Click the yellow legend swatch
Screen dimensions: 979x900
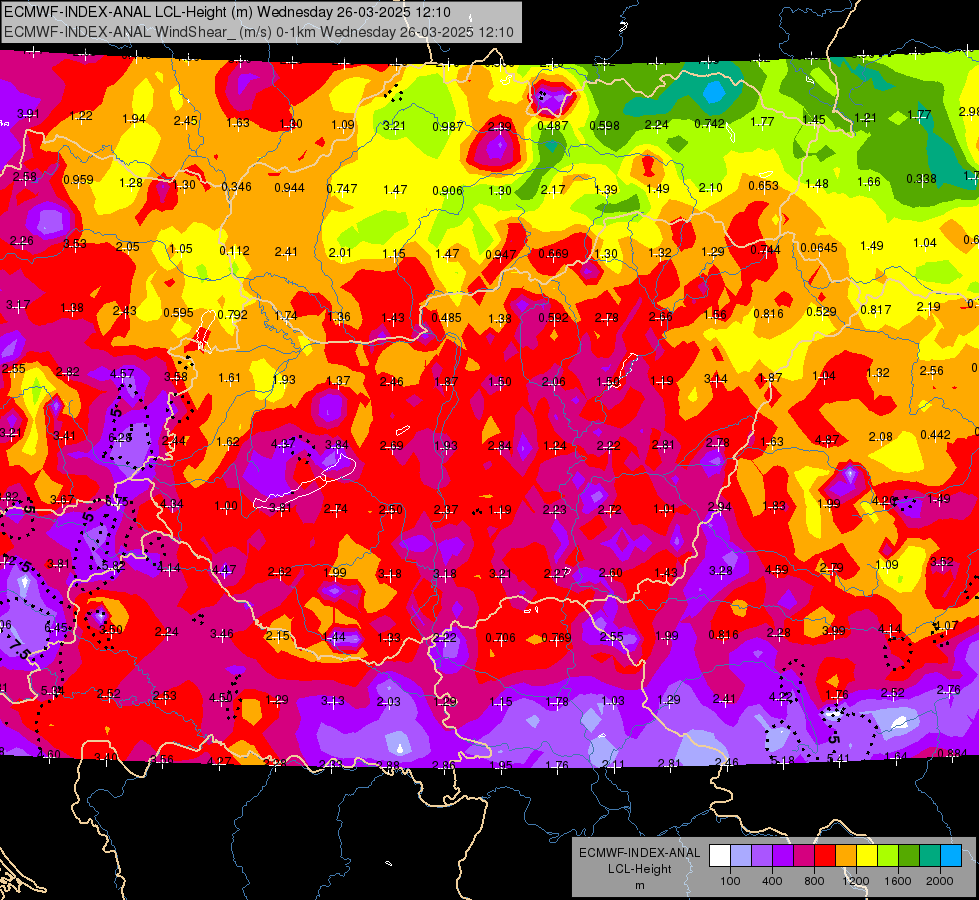867,856
